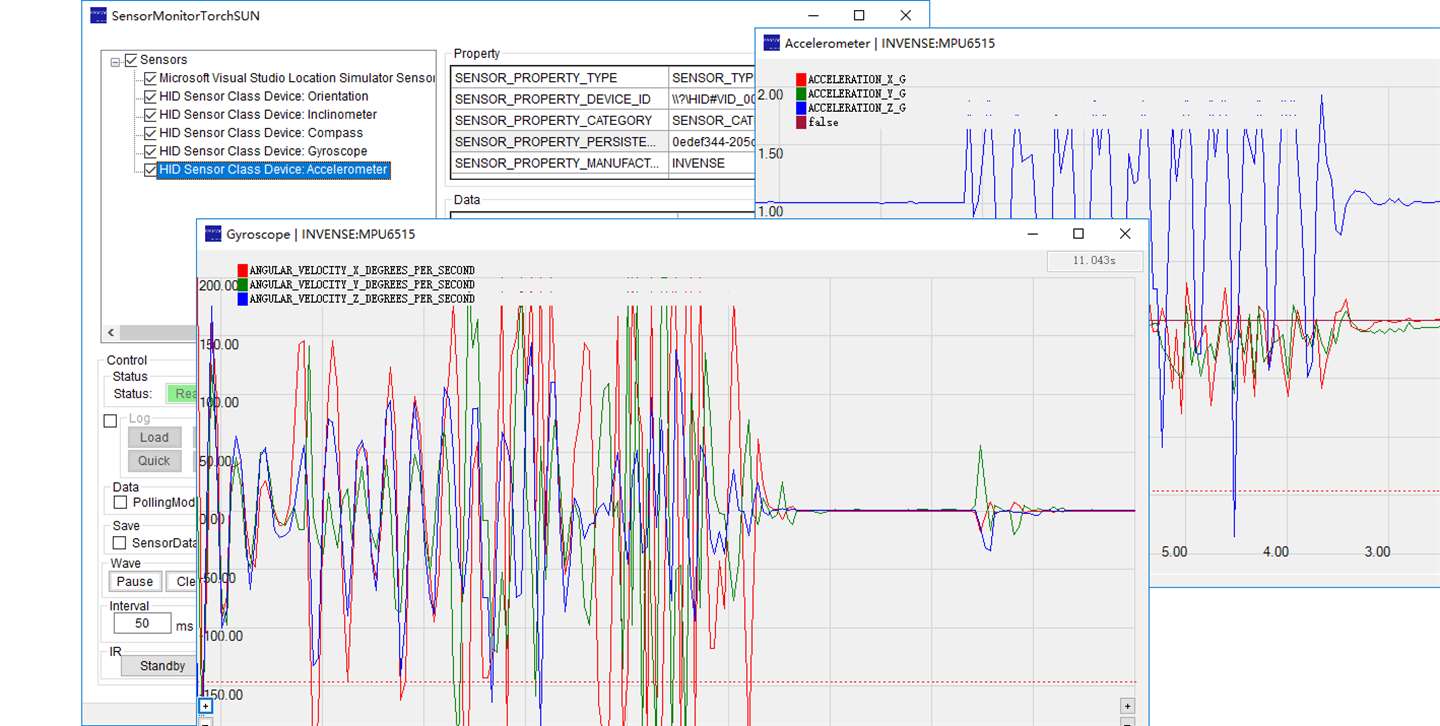Click the red ANGULAR_VELOCITY_X legend swatch
The image size is (1440, 726).
tap(243, 270)
